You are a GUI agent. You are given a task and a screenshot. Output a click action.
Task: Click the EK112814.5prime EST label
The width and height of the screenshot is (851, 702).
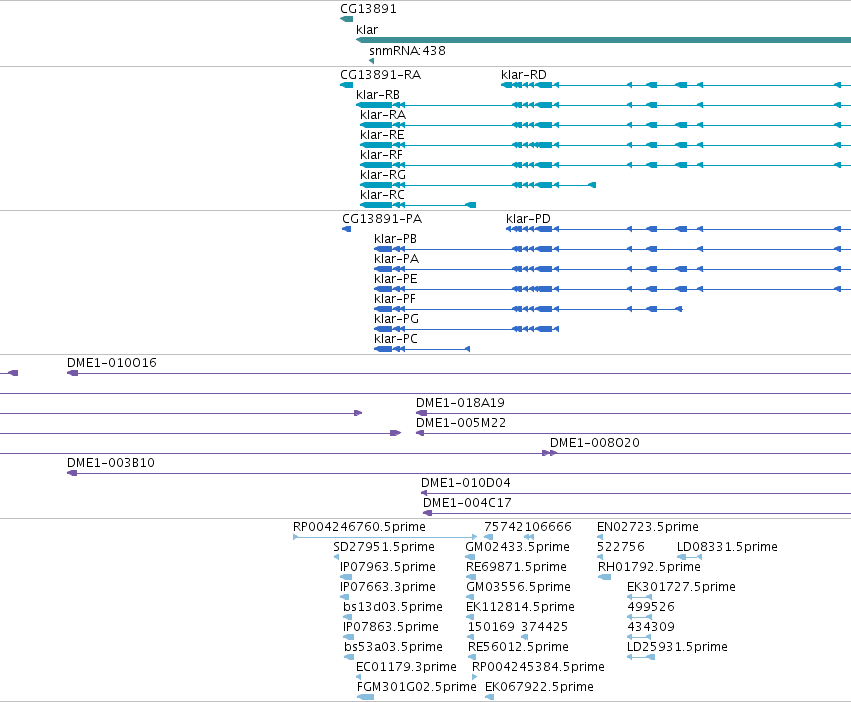click(x=520, y=607)
